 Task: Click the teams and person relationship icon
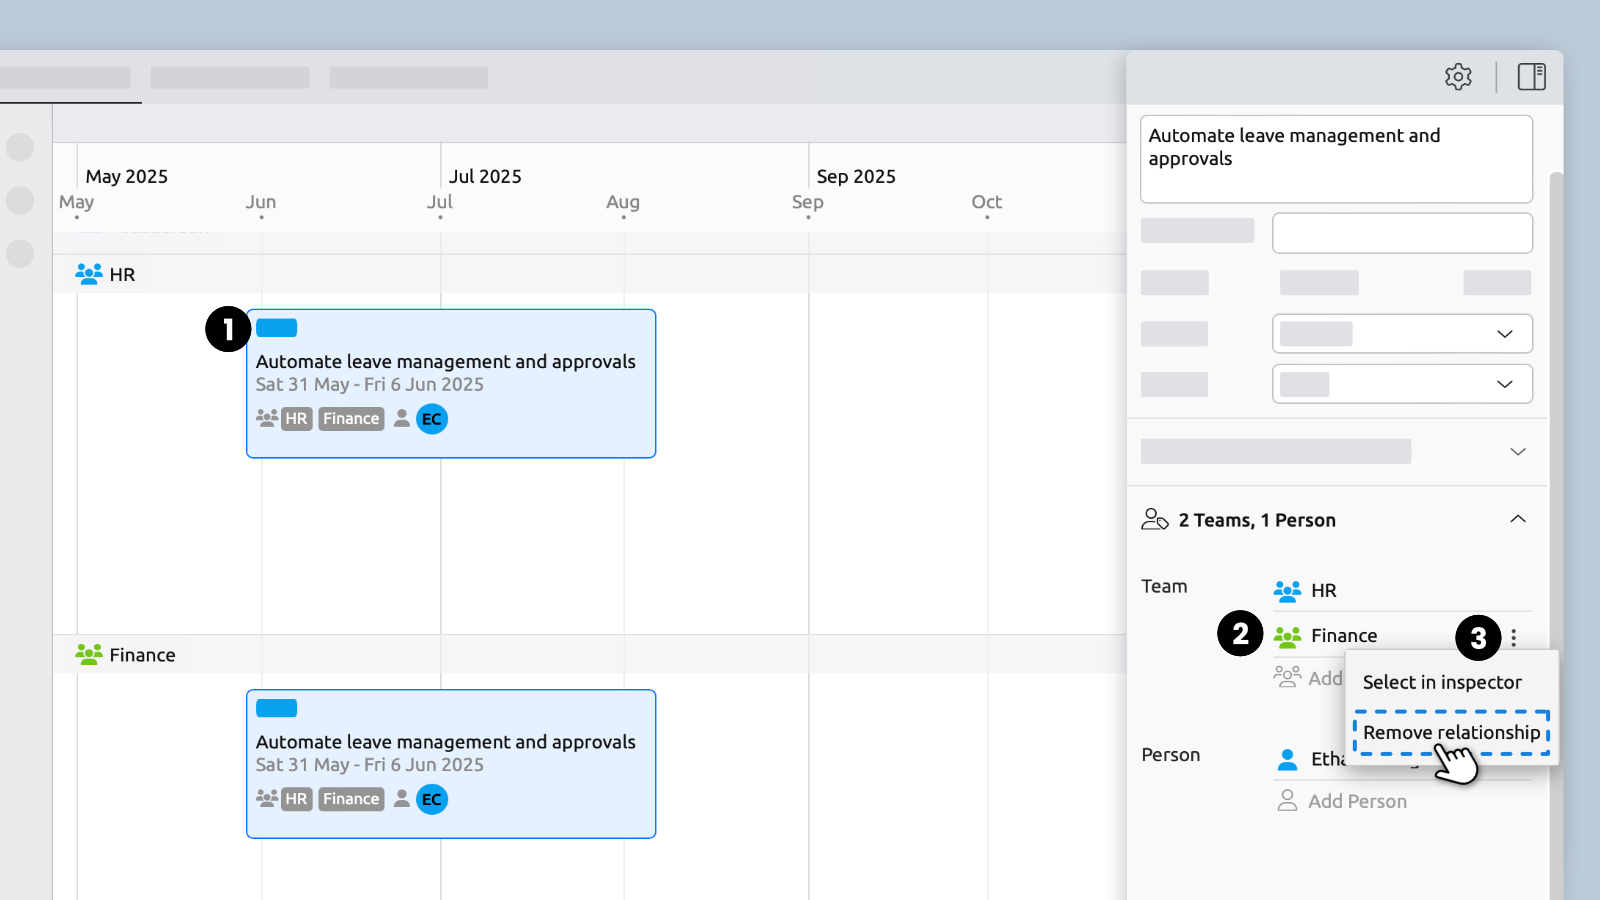(1155, 519)
